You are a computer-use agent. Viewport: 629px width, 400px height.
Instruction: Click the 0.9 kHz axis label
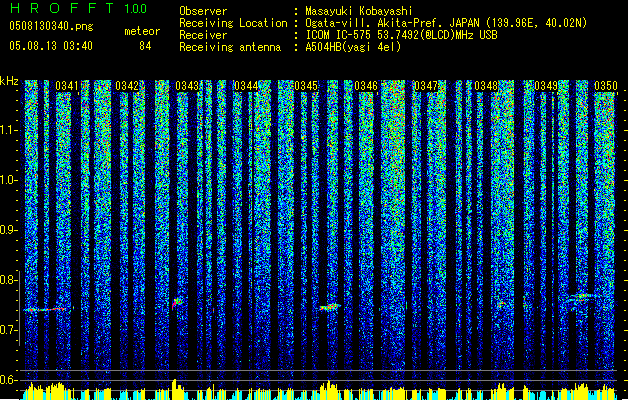(9, 230)
